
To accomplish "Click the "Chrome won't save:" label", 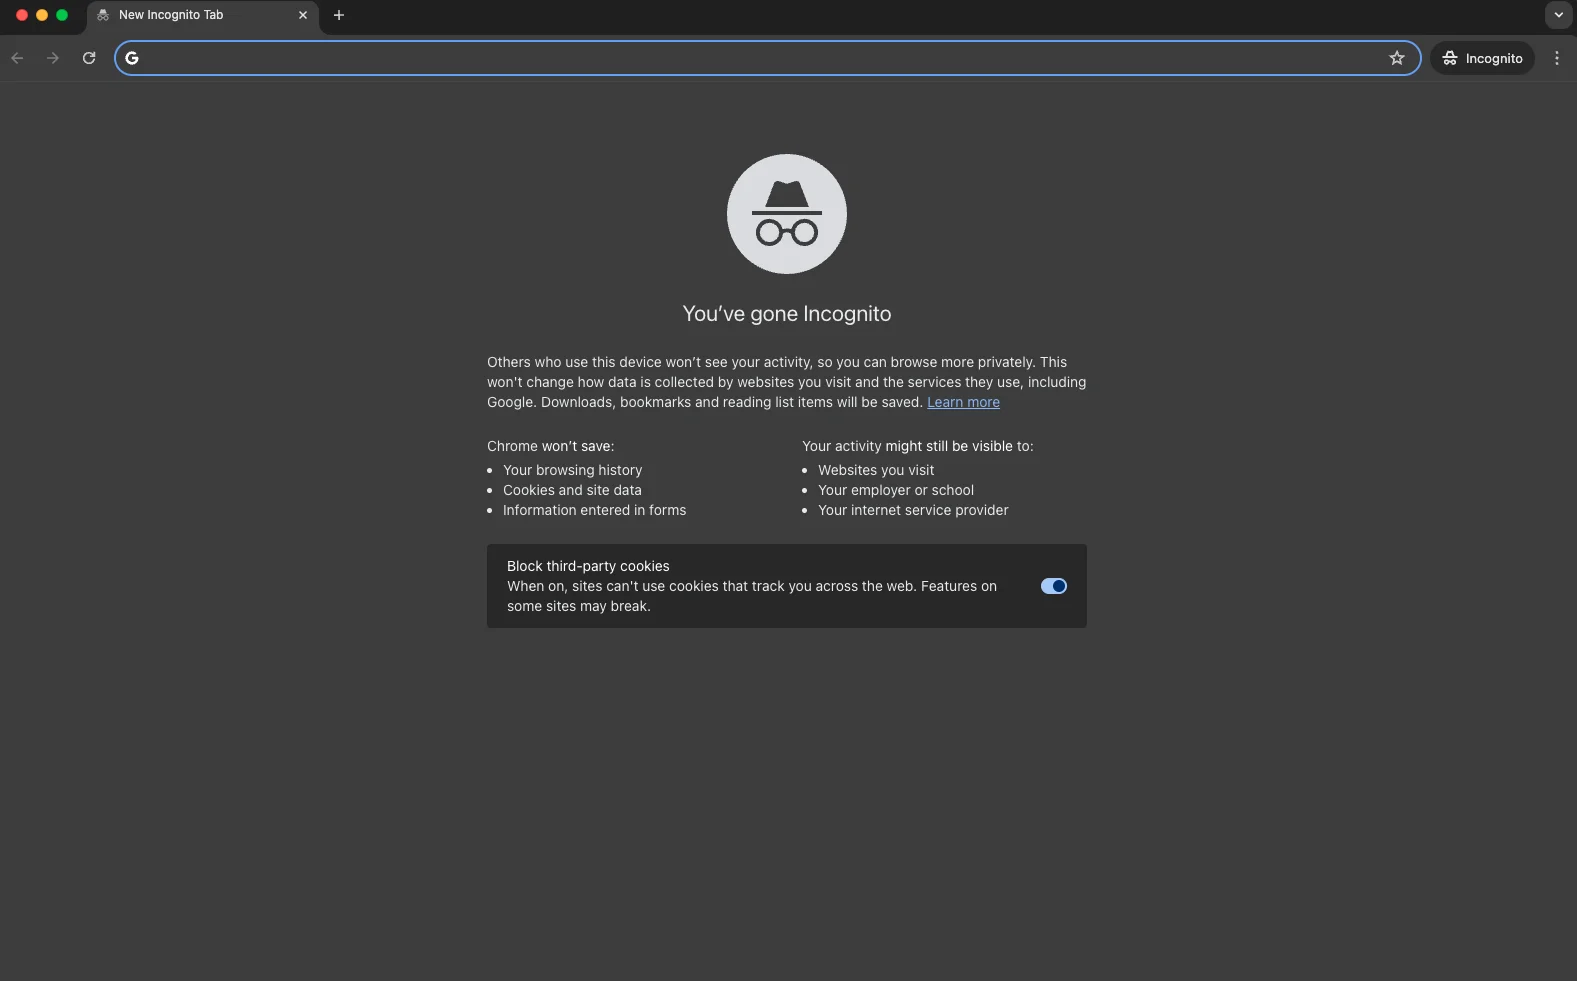I will tap(550, 446).
